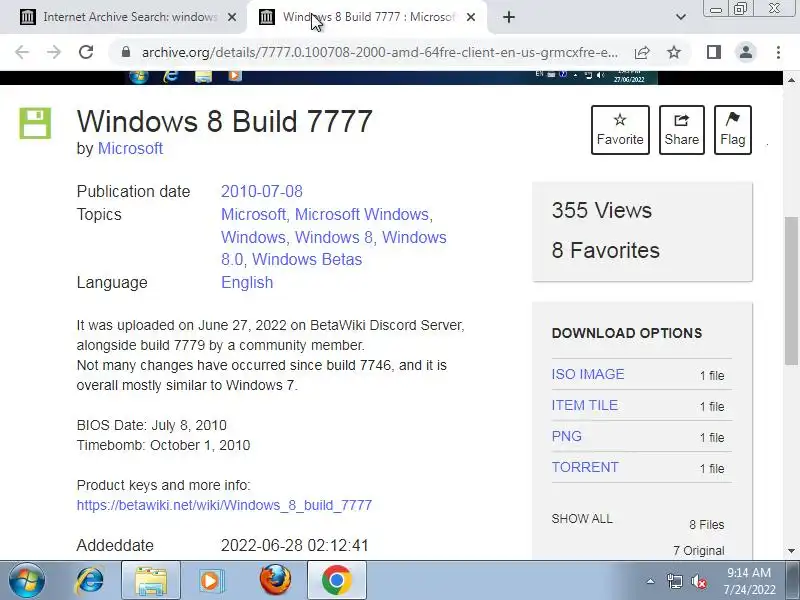Open Chrome profile menu
800x600 pixels.
(746, 52)
